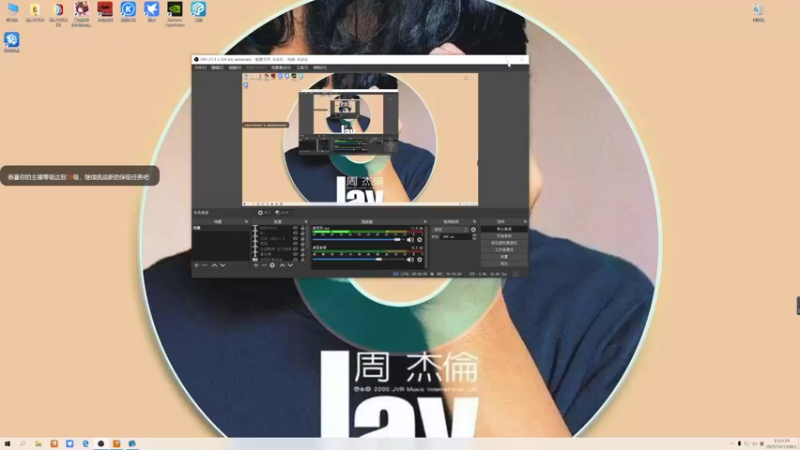
Task: Click the Stop Streaming button in Controls
Action: (504, 229)
